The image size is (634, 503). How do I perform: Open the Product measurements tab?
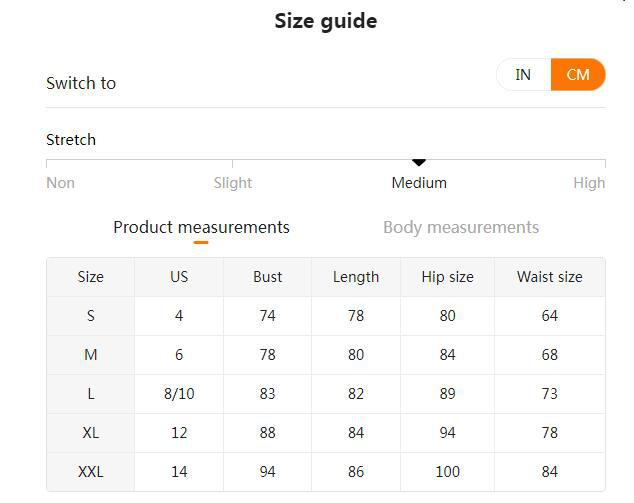(201, 227)
